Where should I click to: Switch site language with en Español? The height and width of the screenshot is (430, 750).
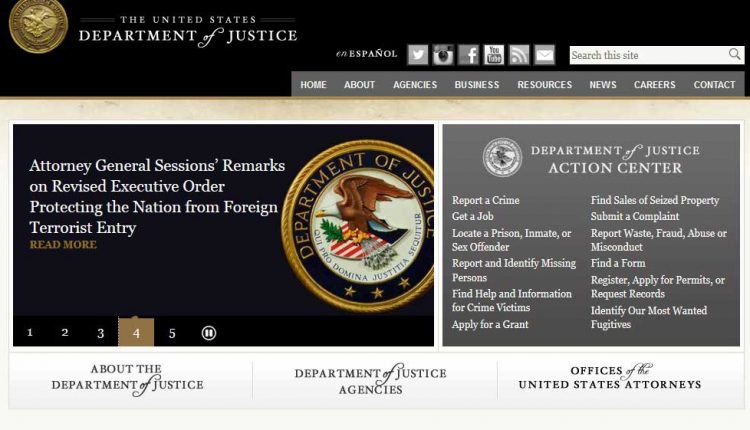[367, 54]
